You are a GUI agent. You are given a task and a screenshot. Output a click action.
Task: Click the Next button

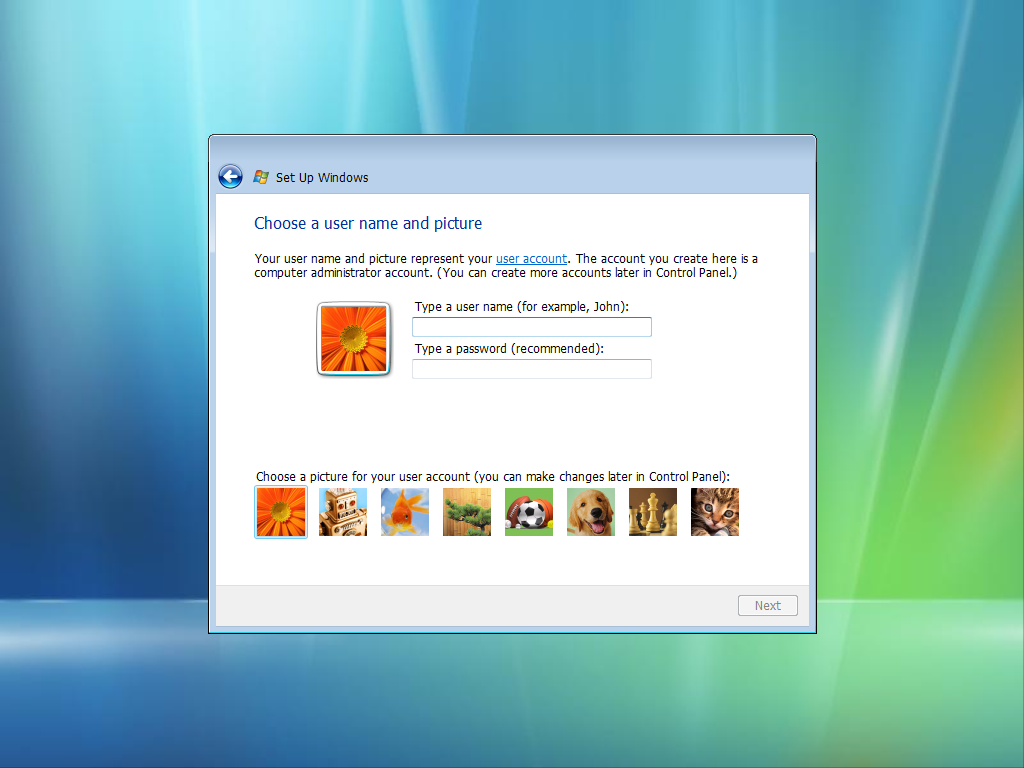pyautogui.click(x=768, y=605)
